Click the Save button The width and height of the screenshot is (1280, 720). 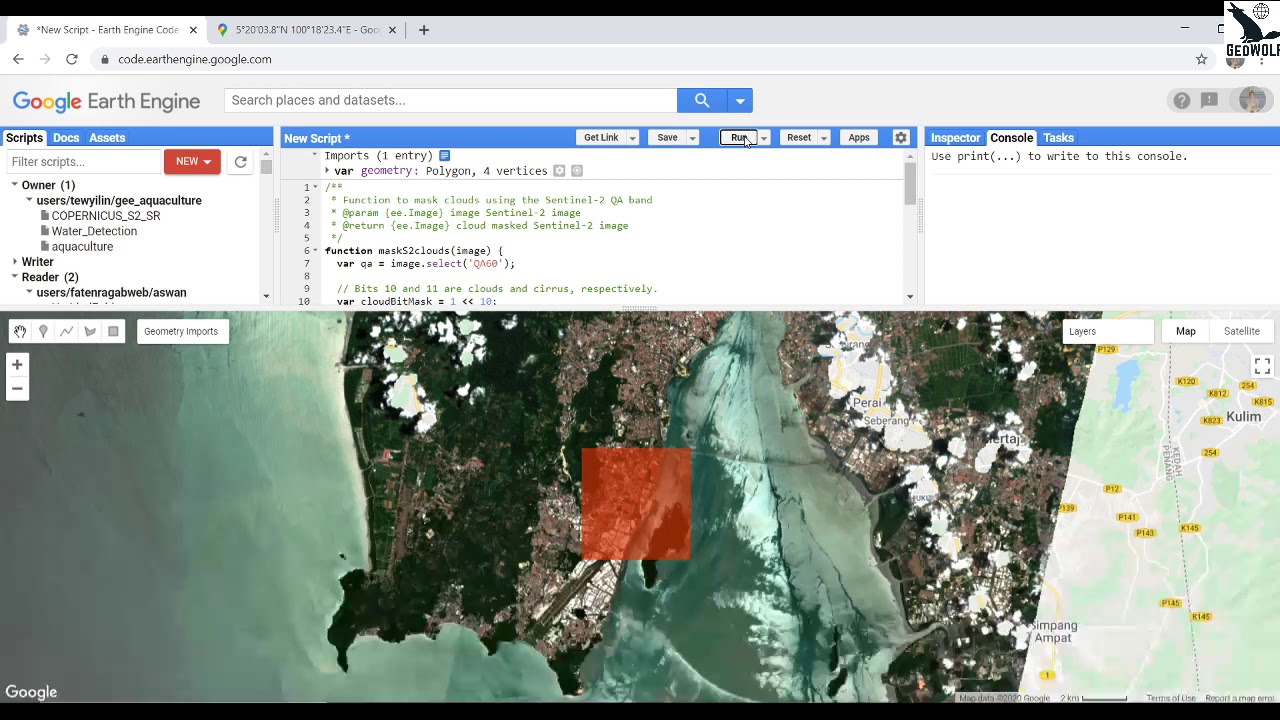(667, 138)
